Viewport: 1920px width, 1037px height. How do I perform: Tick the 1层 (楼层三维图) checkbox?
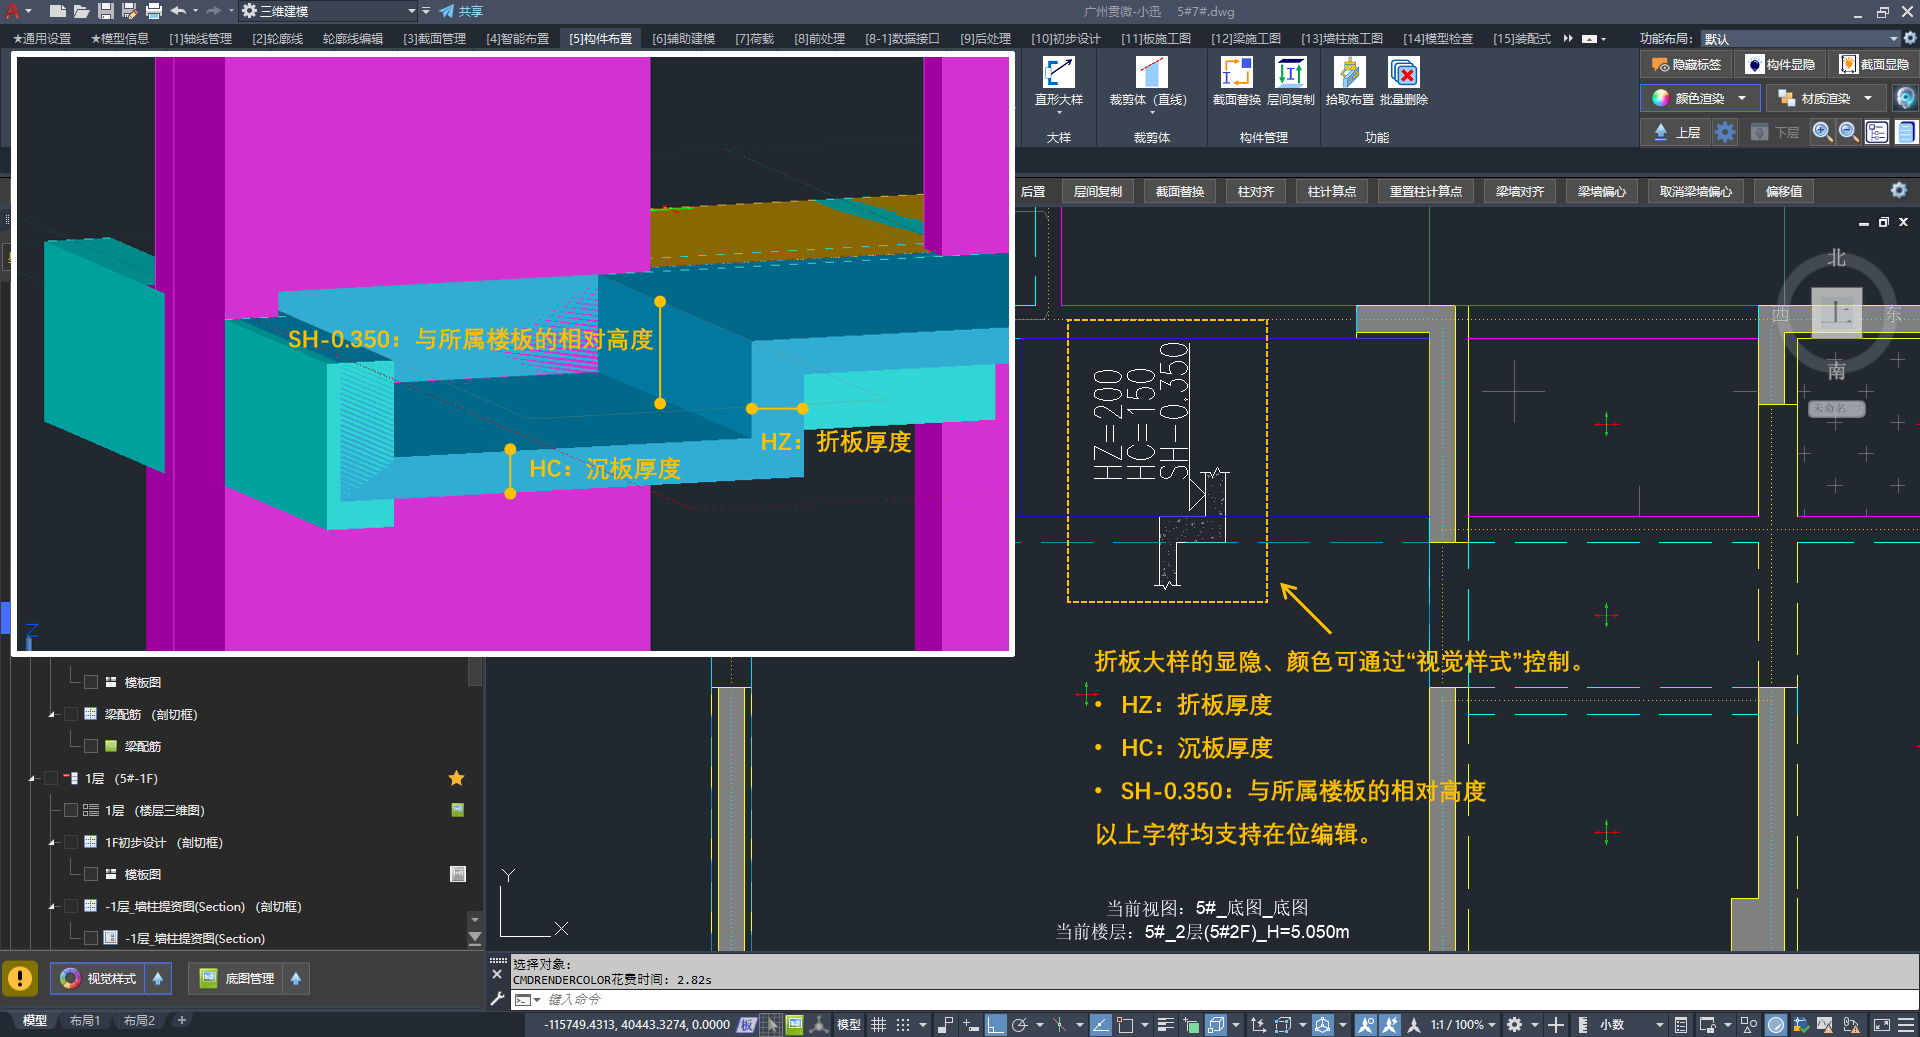coord(71,810)
